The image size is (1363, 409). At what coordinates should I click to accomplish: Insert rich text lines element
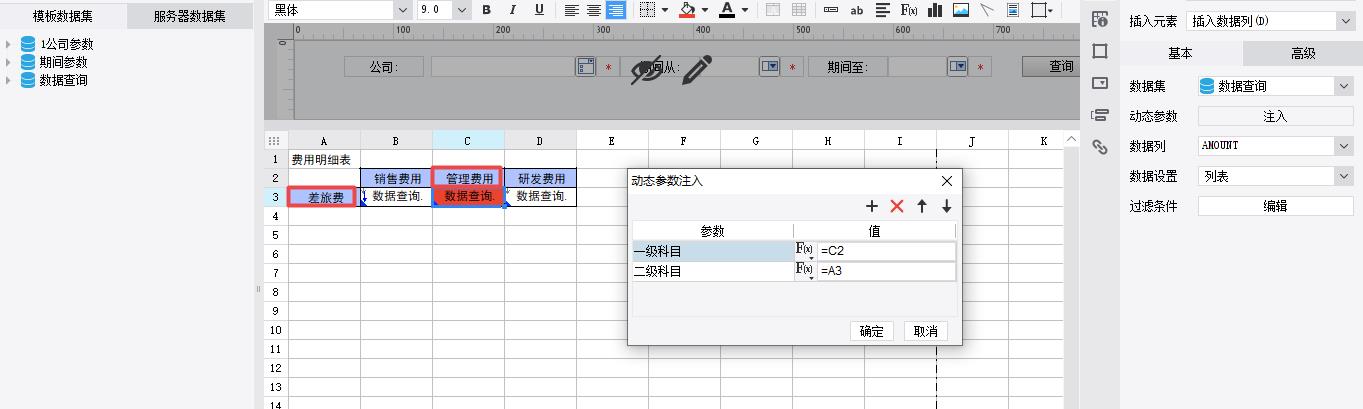pyautogui.click(x=883, y=10)
